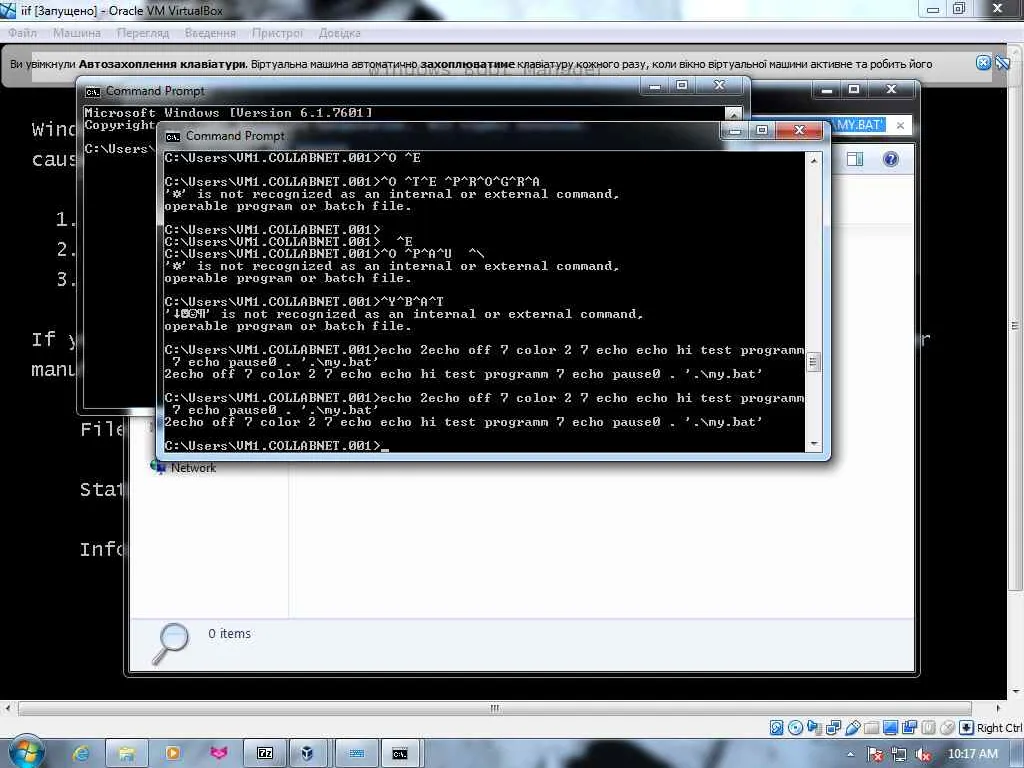The image size is (1024, 768).
Task: Open Action Center flag tray icon
Action: click(x=876, y=754)
